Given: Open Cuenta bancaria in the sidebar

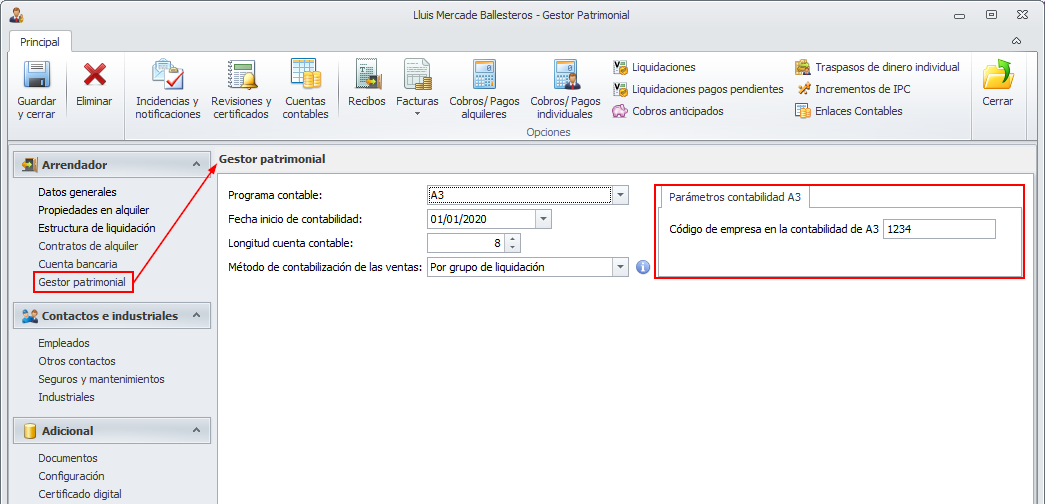Looking at the screenshot, I should pyautogui.click(x=77, y=264).
